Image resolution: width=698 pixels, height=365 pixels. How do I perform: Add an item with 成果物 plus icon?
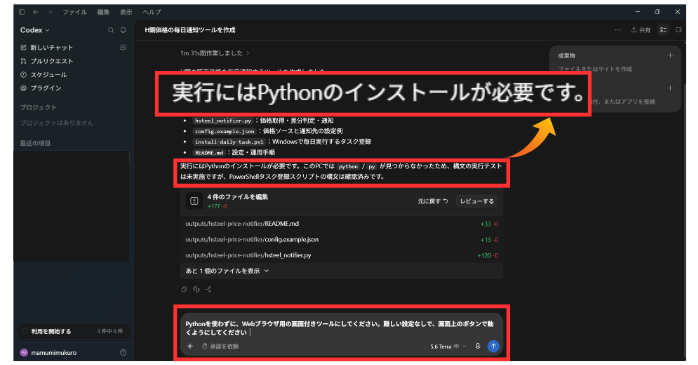pyautogui.click(x=670, y=56)
